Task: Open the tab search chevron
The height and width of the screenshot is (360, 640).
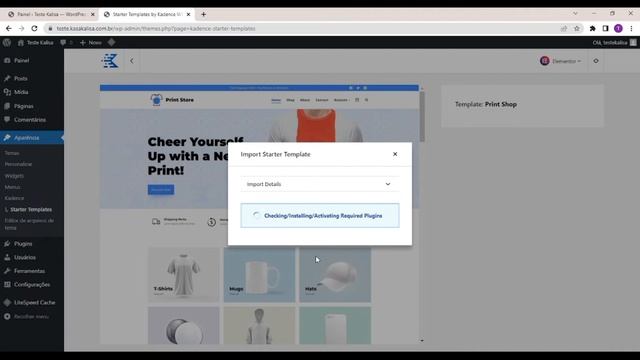Action: [575, 13]
